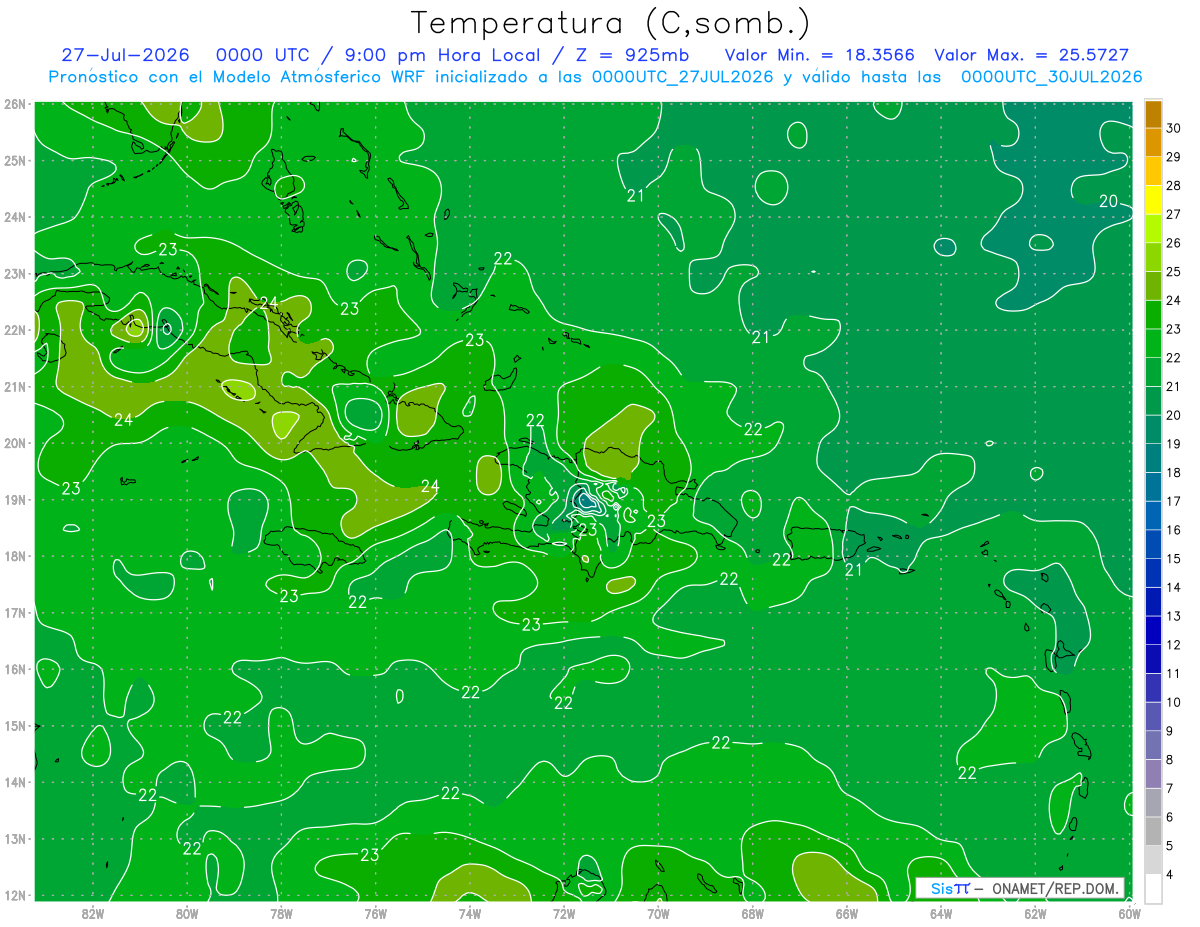This screenshot has width=1200, height=927.
Task: Click the color scale label '19'
Action: pyautogui.click(x=1173, y=443)
